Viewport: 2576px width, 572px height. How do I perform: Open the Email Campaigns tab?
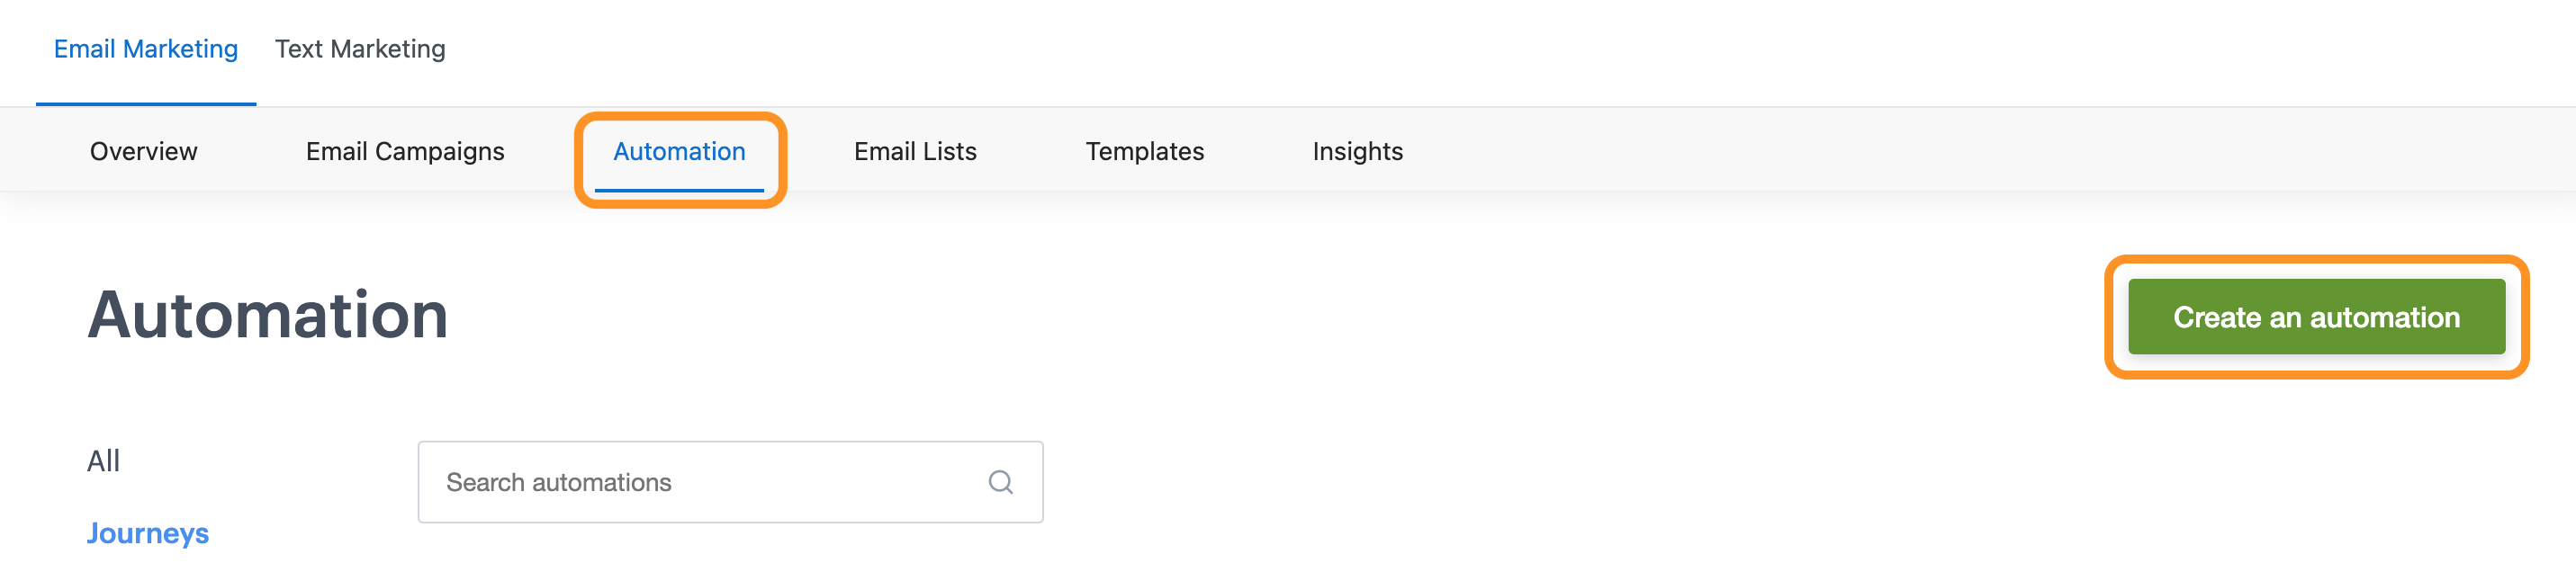coord(405,151)
